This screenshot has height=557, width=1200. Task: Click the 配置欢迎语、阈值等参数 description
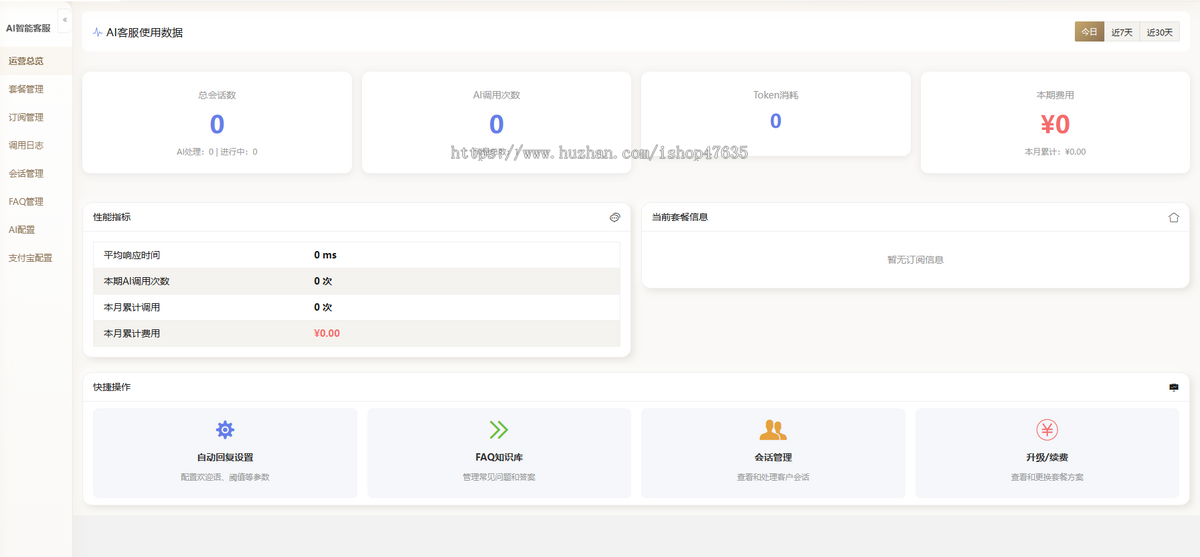225,477
